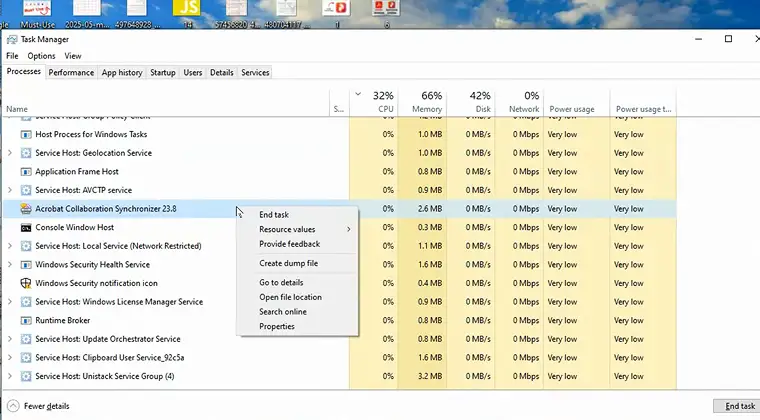
Task: Open the Options menu
Action: coord(41,56)
